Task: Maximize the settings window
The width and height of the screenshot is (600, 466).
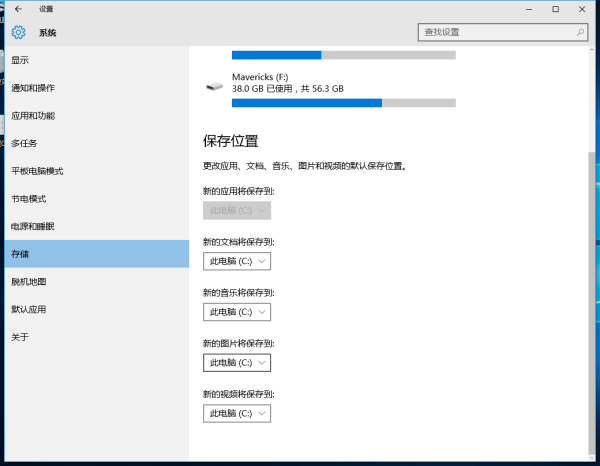Action: [556, 9]
